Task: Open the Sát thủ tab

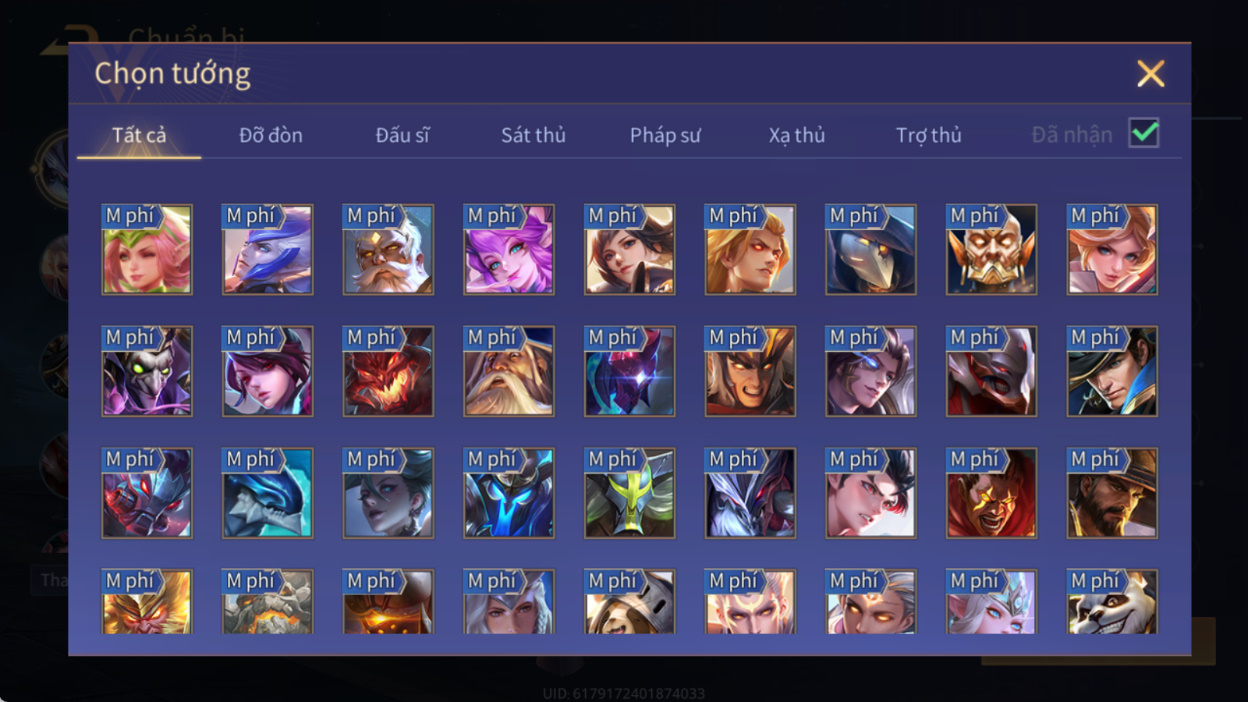Action: tap(533, 135)
